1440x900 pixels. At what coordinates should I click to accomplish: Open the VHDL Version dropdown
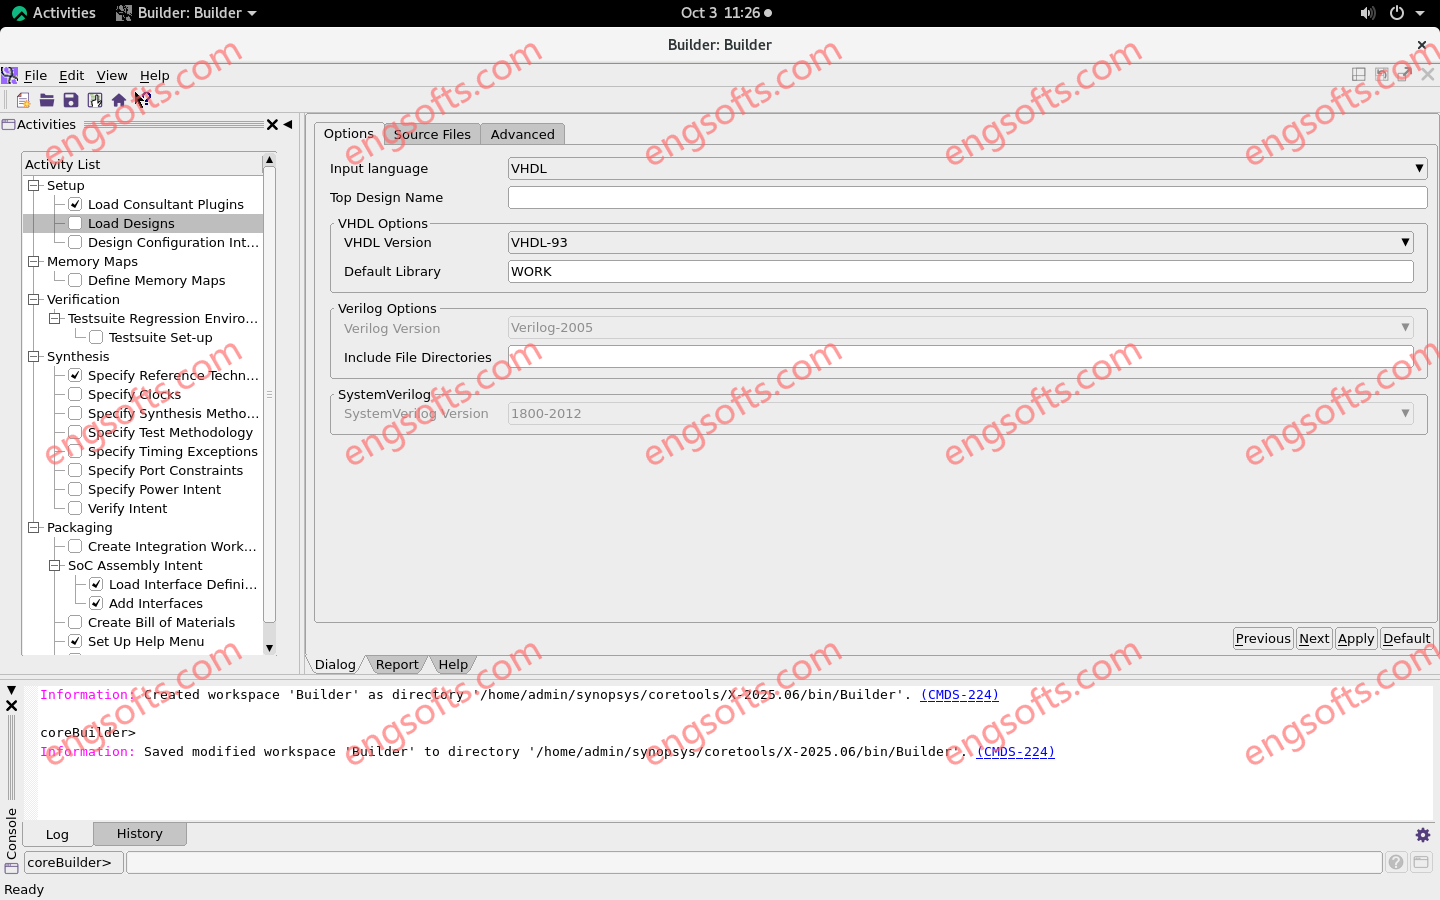click(x=960, y=243)
